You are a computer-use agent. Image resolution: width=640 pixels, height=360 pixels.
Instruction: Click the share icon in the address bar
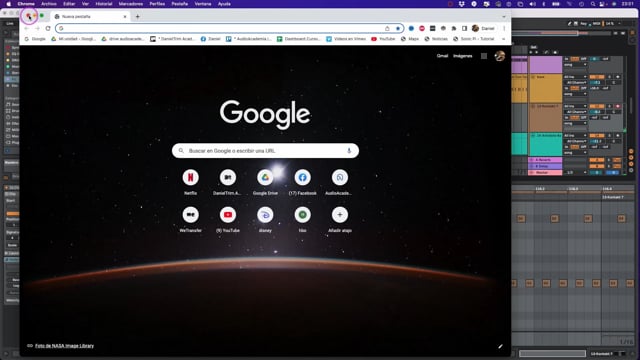pyautogui.click(x=387, y=28)
